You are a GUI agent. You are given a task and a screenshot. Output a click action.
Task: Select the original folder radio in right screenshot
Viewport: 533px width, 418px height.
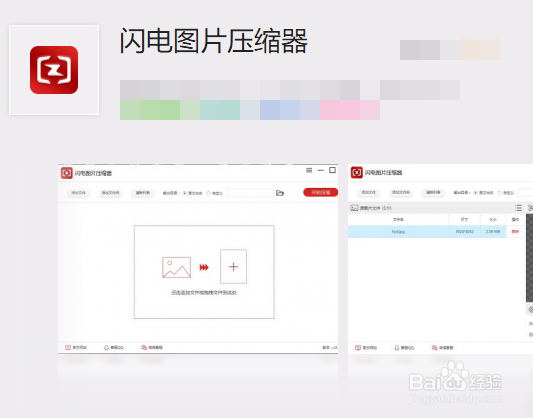tap(476, 193)
